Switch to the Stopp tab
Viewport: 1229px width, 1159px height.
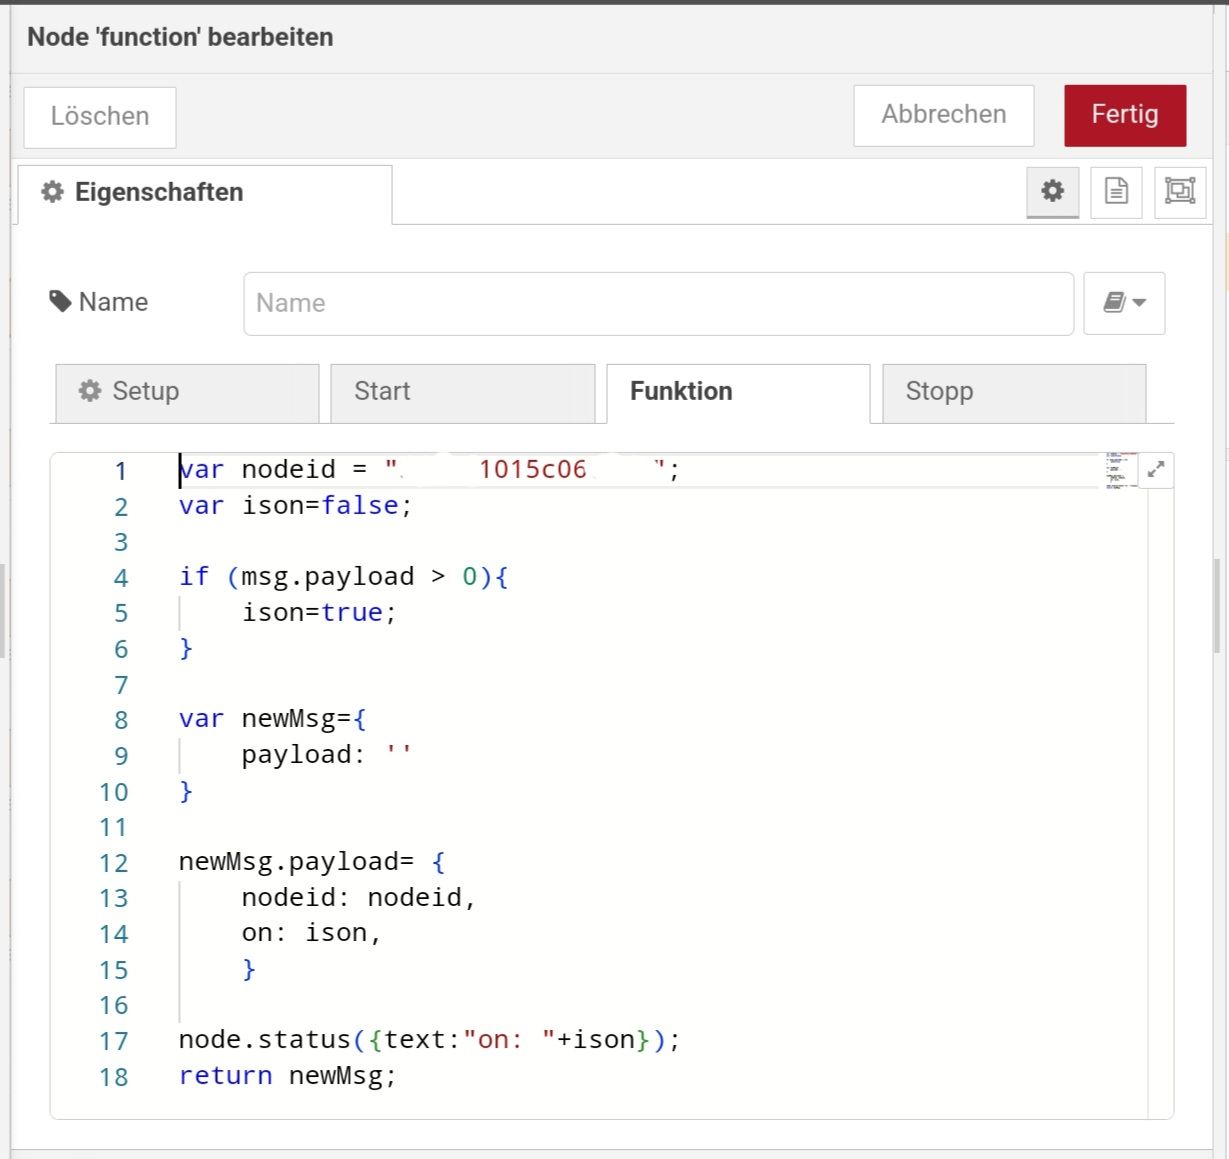point(1014,392)
